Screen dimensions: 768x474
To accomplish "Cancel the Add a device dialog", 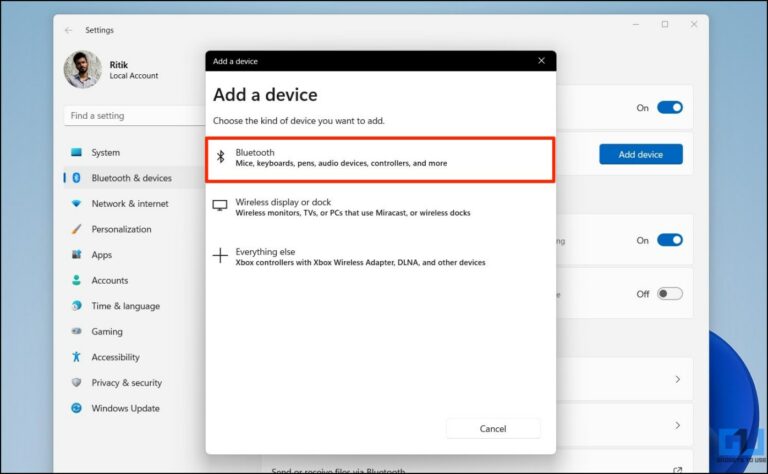I will pos(493,428).
